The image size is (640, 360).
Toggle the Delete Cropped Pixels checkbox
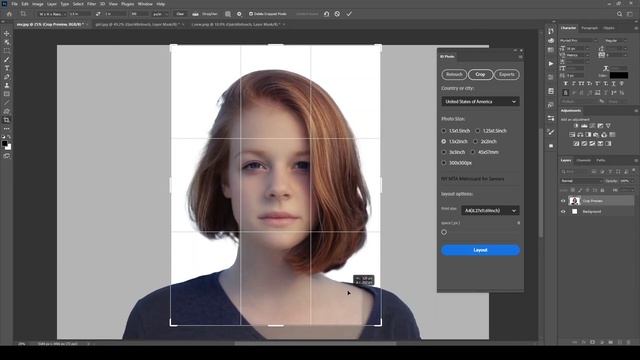click(251, 14)
